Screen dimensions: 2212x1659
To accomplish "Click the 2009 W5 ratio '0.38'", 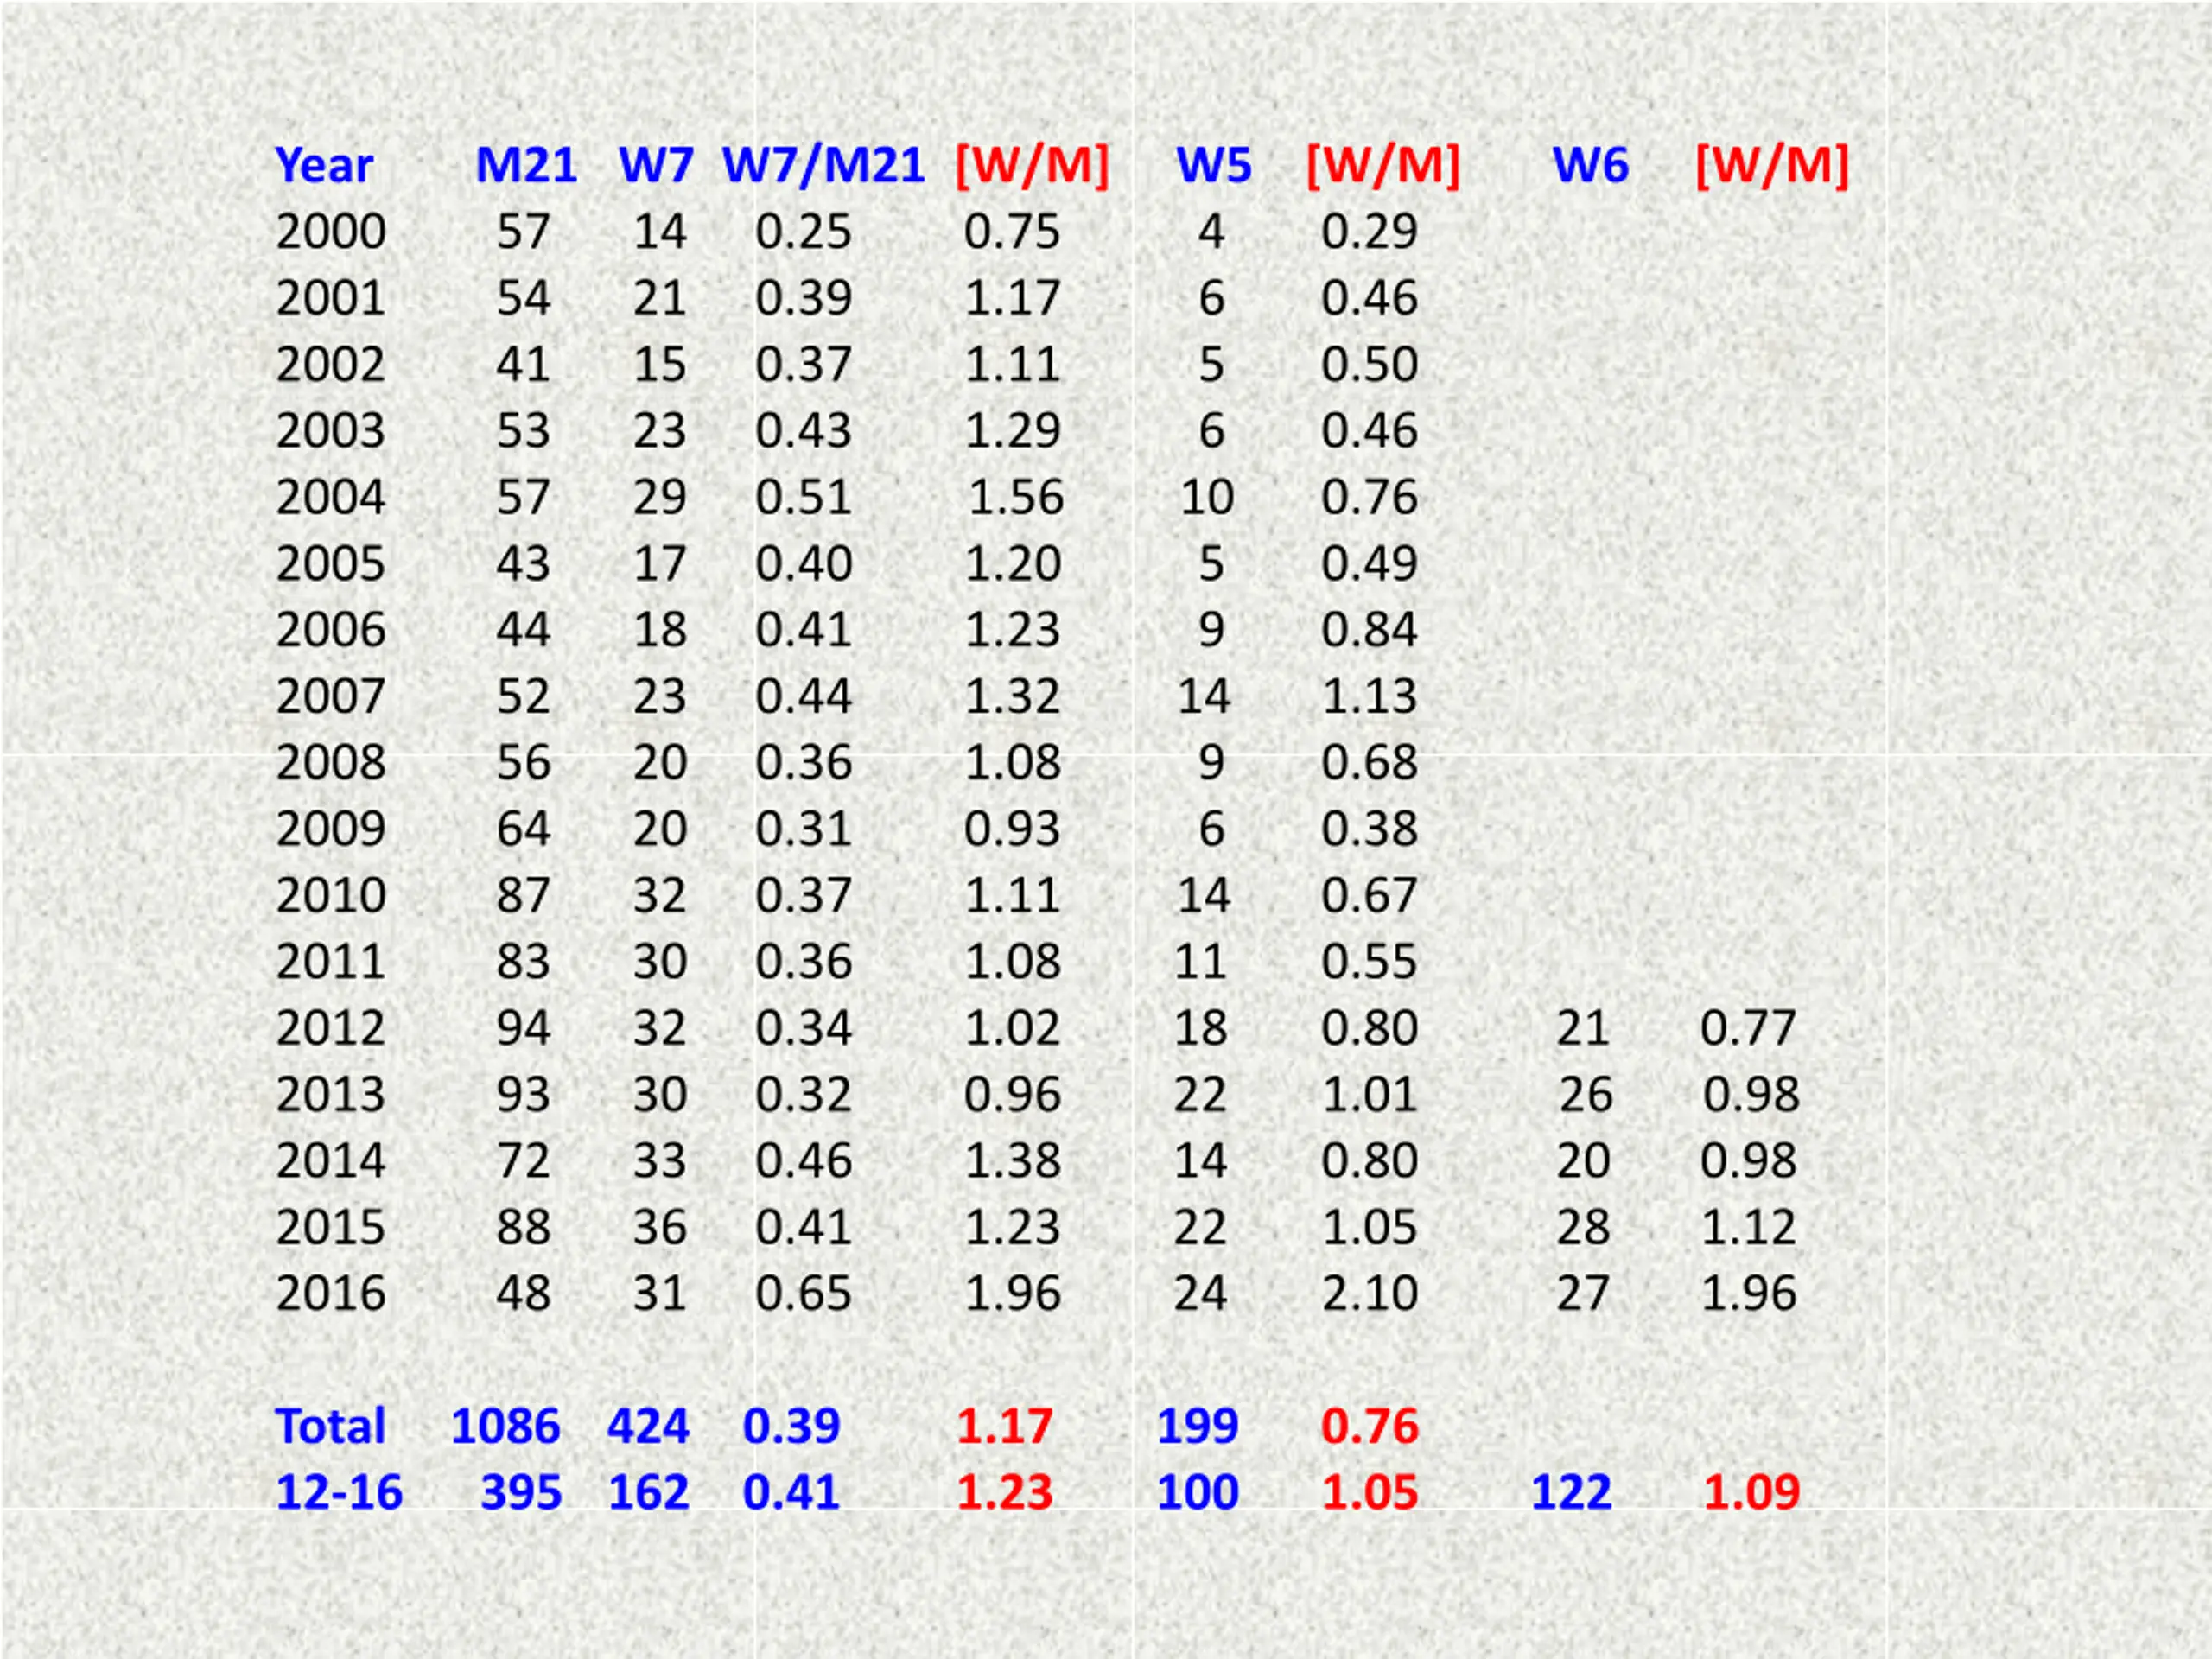I will (x=1370, y=829).
